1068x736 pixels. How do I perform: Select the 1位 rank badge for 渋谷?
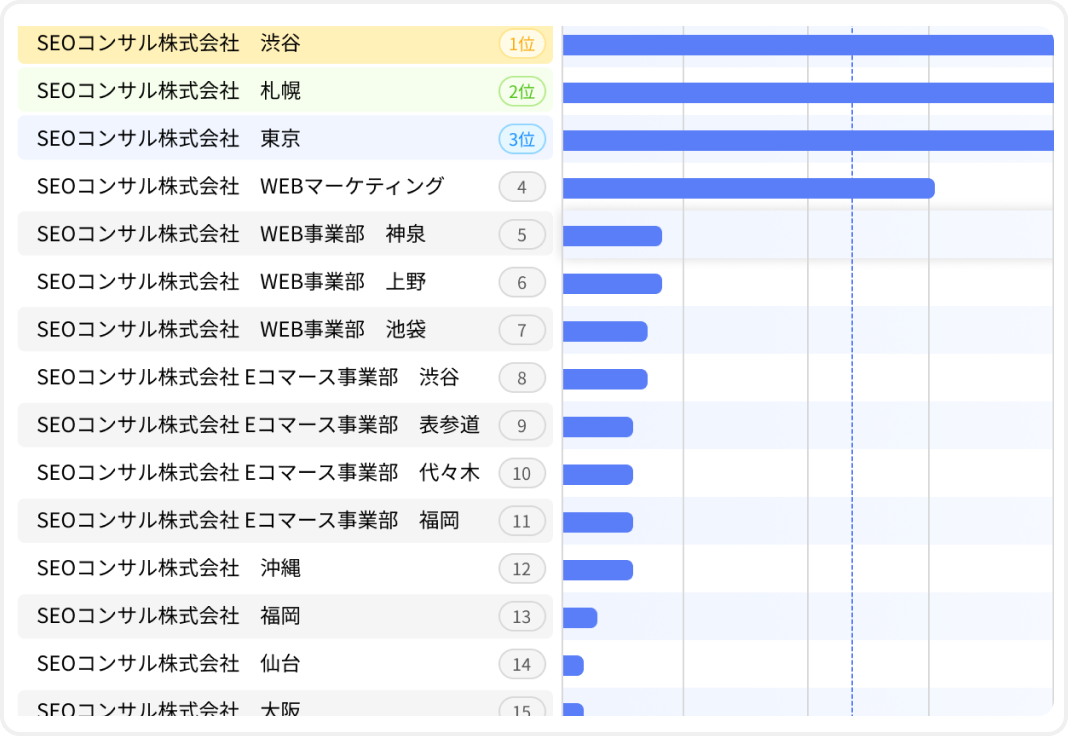pyautogui.click(x=522, y=44)
